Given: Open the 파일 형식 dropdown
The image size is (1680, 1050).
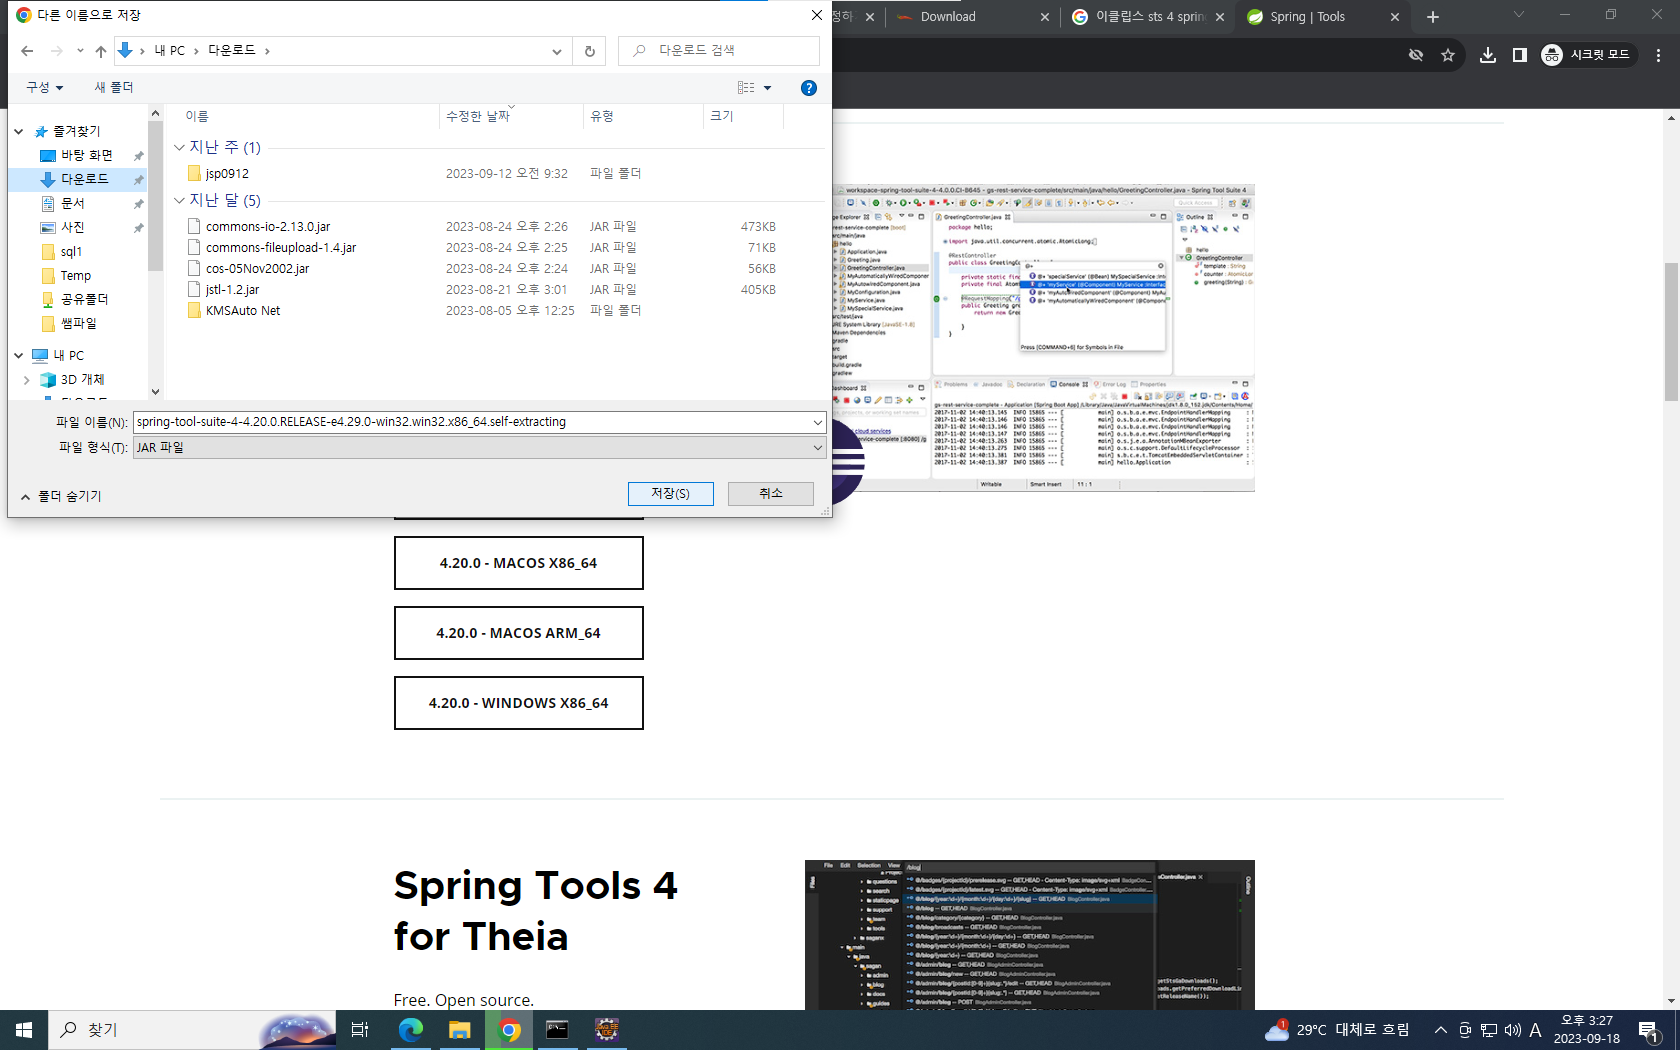Looking at the screenshot, I should tap(817, 447).
